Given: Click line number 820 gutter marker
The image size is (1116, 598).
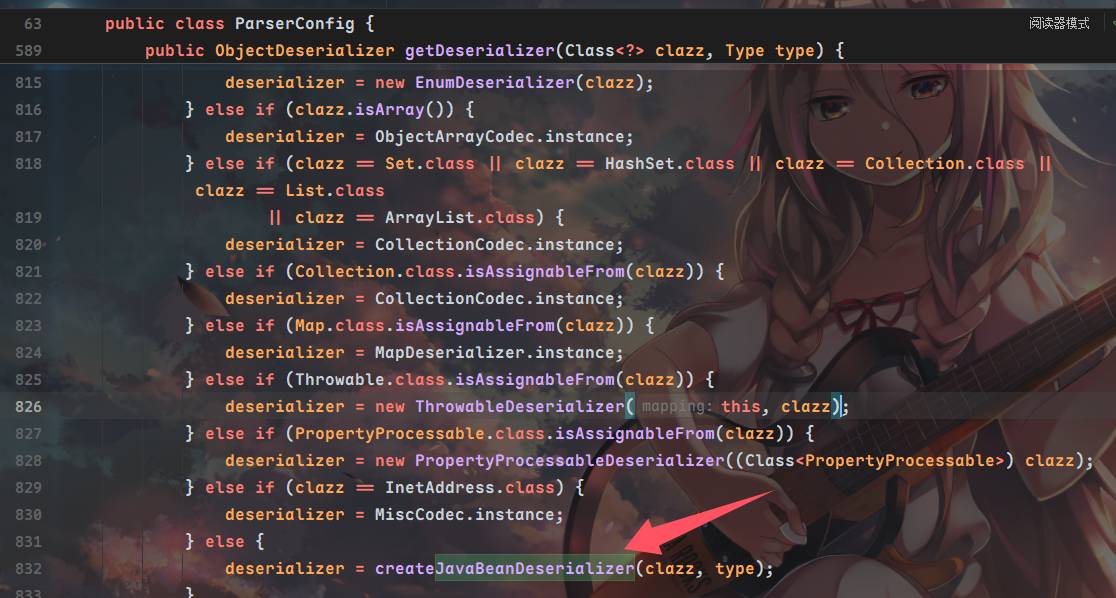Looking at the screenshot, I should (28, 244).
